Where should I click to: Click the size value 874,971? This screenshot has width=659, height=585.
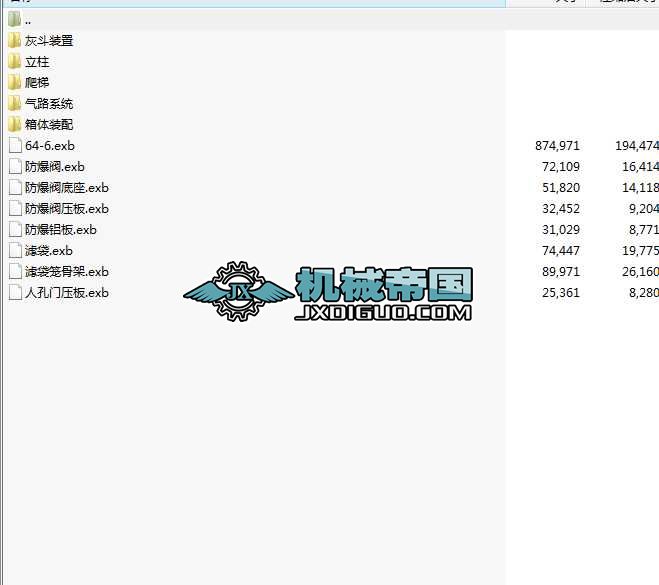(557, 146)
